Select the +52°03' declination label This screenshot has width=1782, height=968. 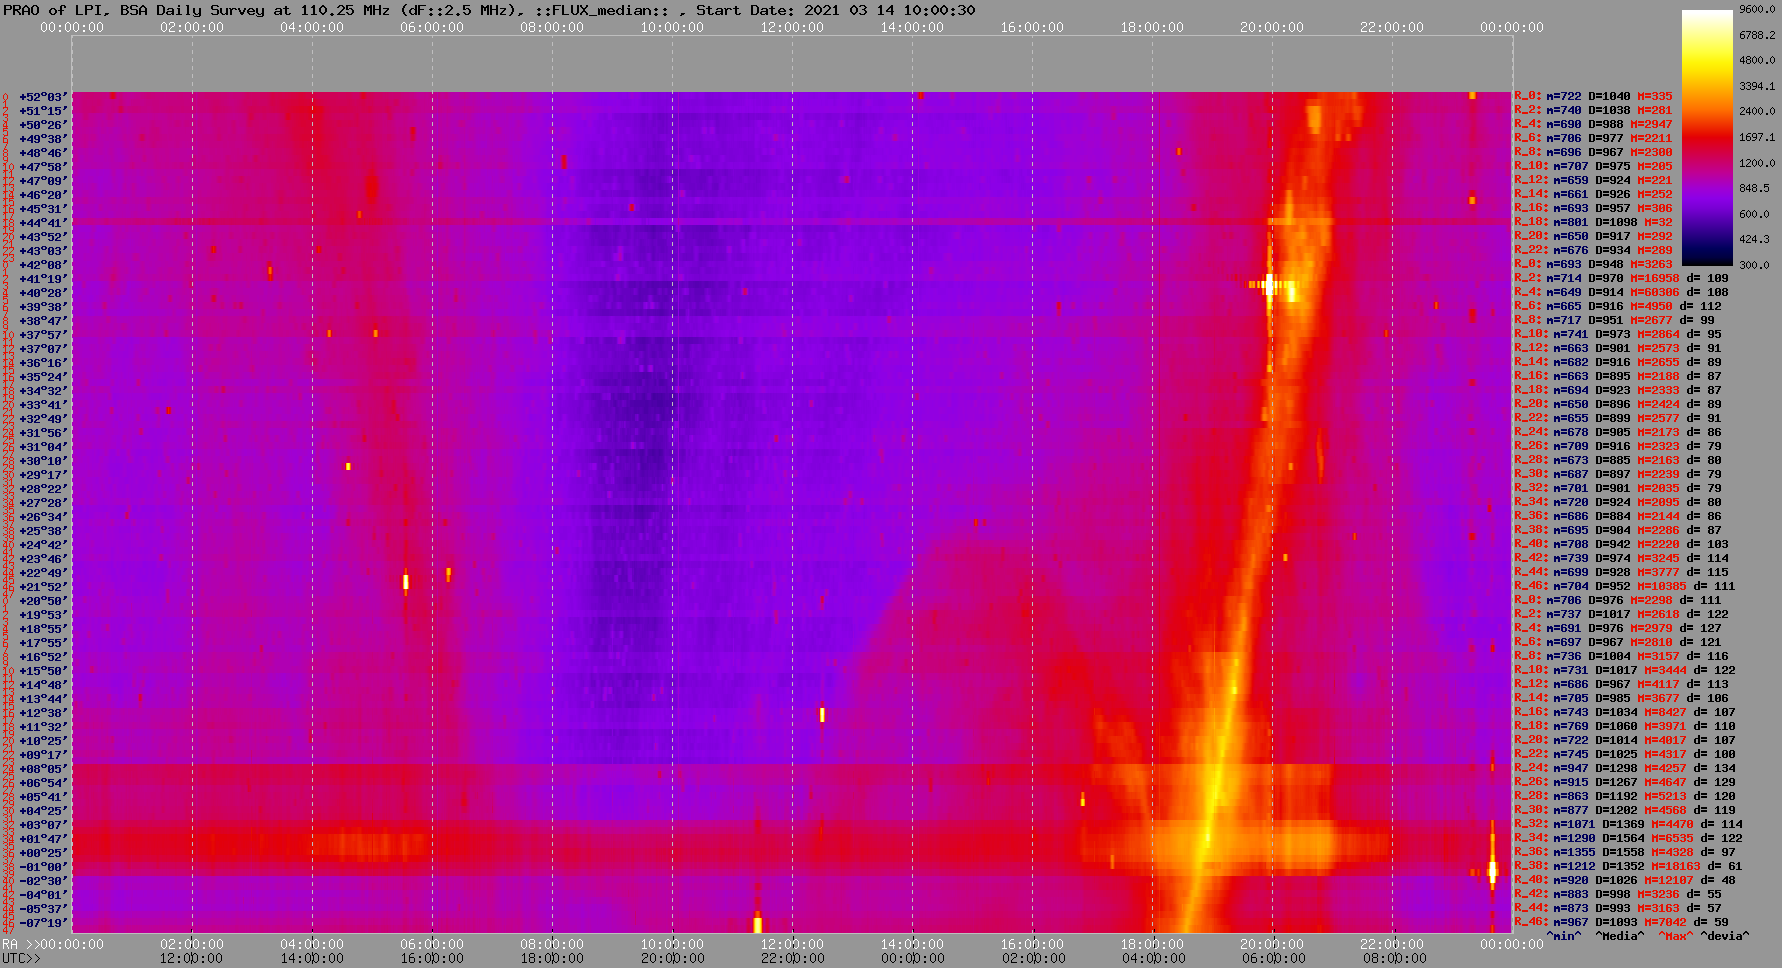(43, 97)
